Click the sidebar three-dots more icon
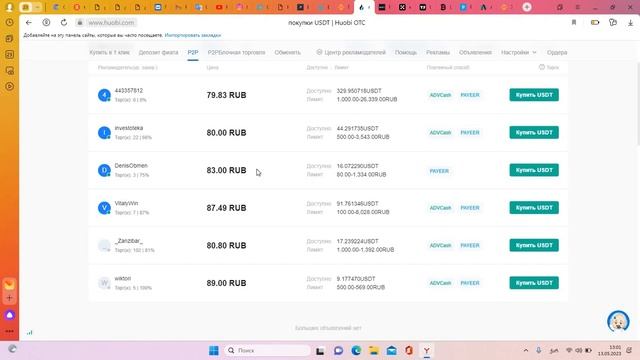 coord(9,331)
